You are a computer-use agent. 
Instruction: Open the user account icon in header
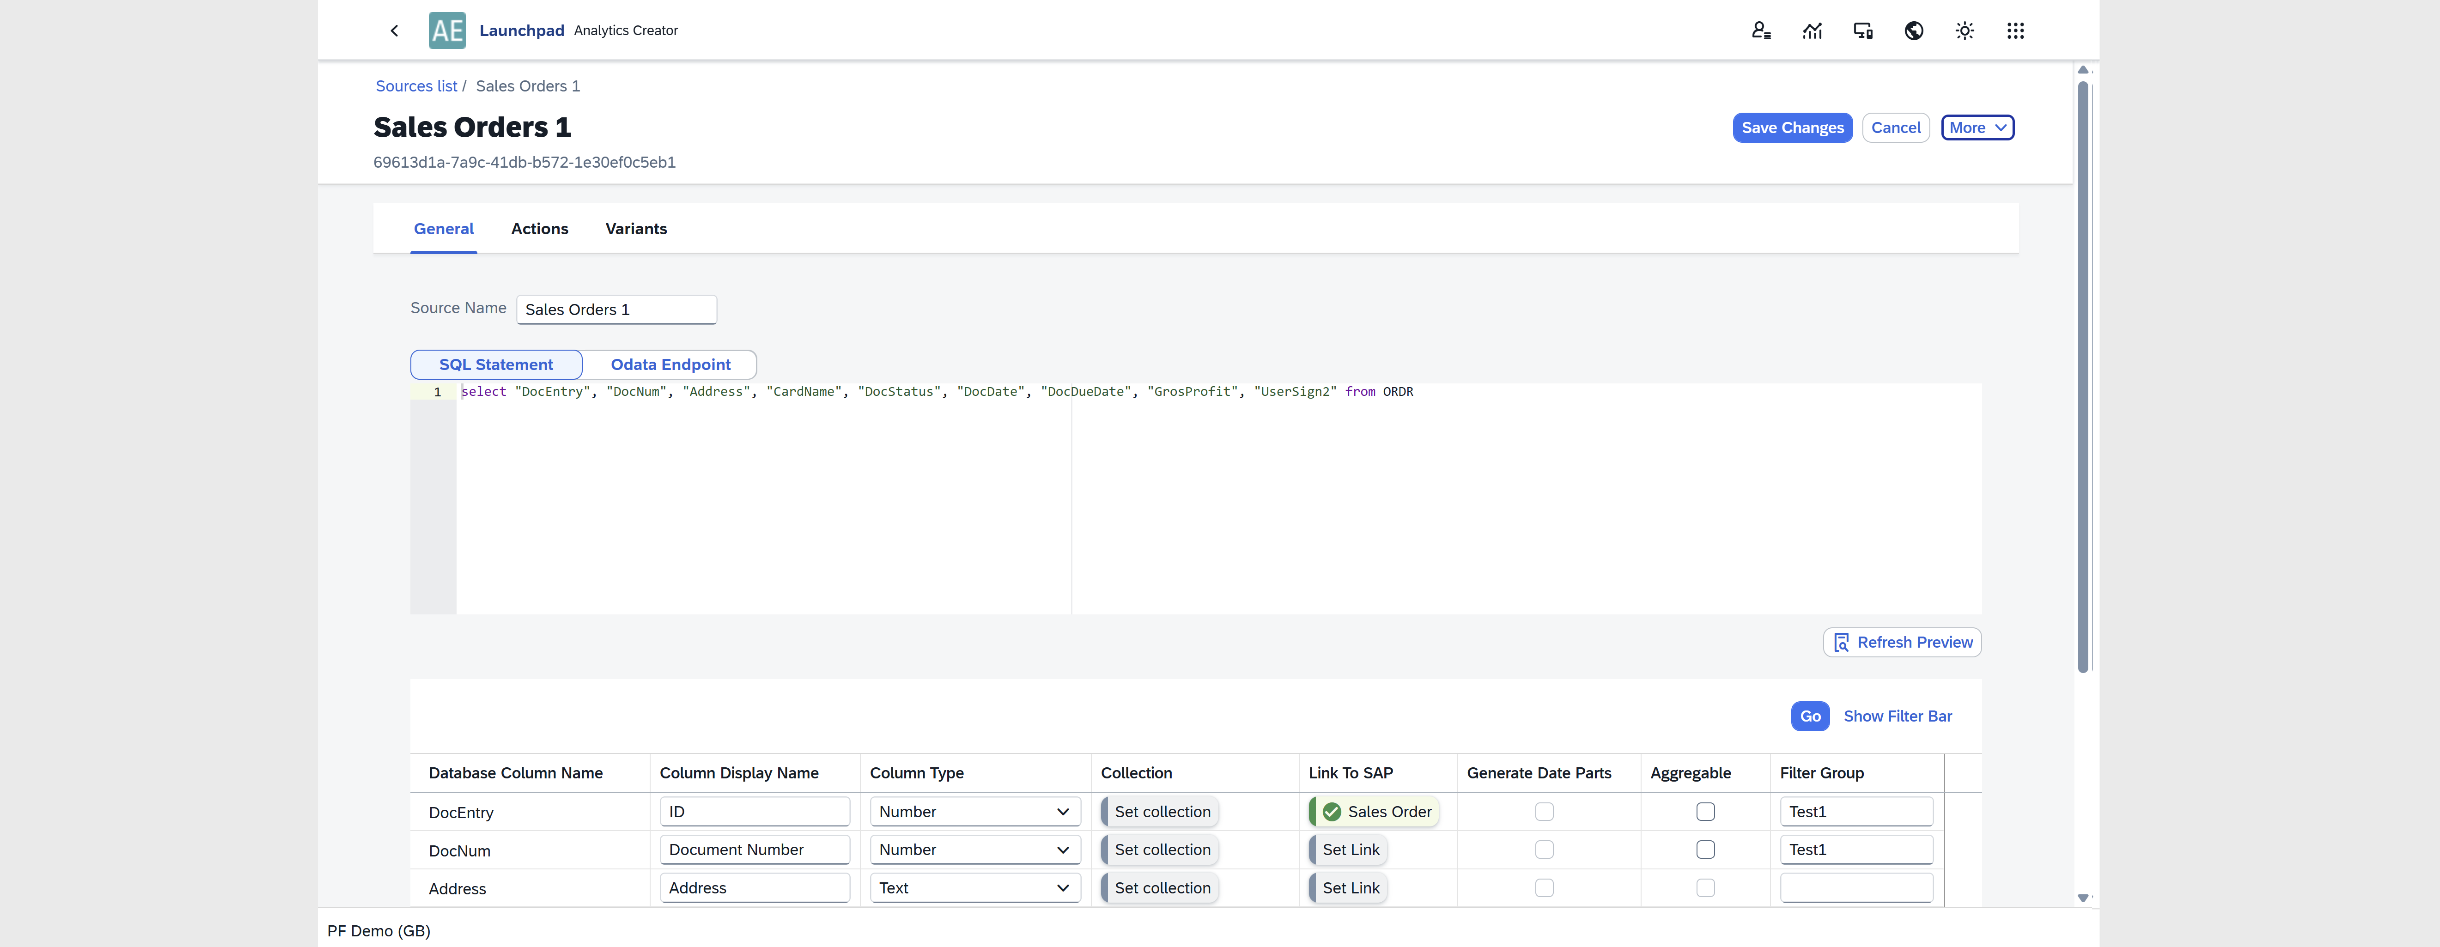[x=1762, y=30]
